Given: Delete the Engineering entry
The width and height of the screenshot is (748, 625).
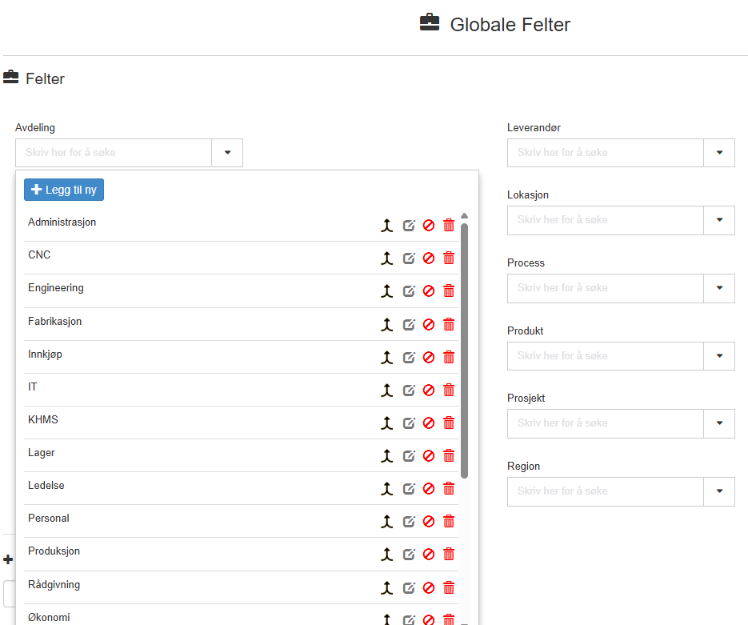Looking at the screenshot, I should pyautogui.click(x=449, y=291).
